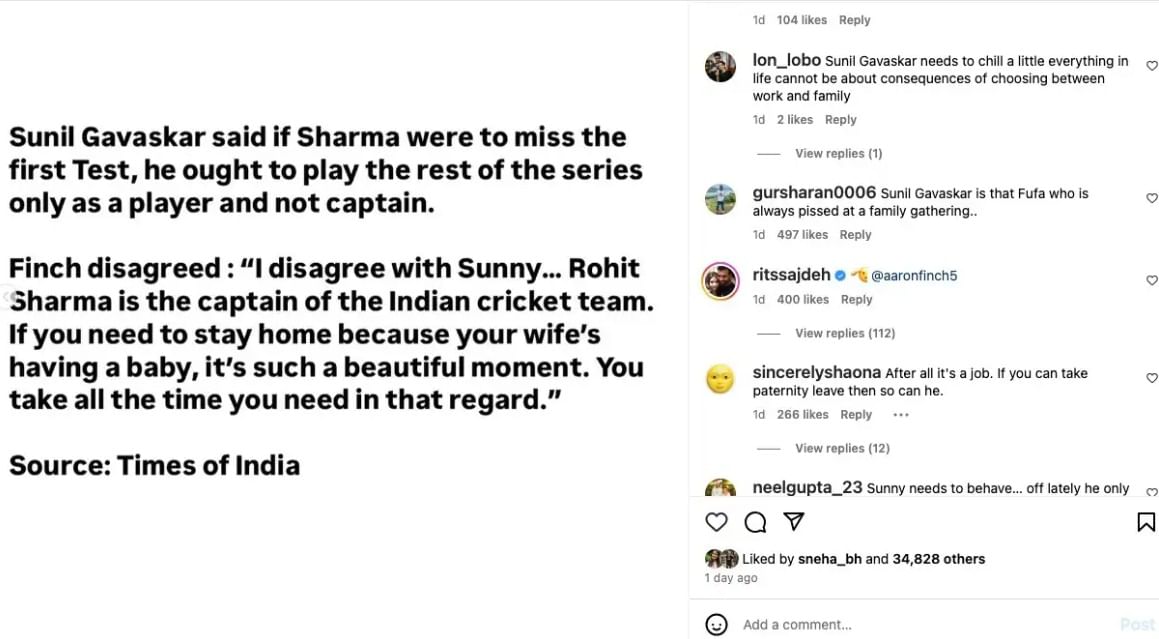Save post with bookmark icon
The image size is (1159, 639).
[x=1146, y=522]
